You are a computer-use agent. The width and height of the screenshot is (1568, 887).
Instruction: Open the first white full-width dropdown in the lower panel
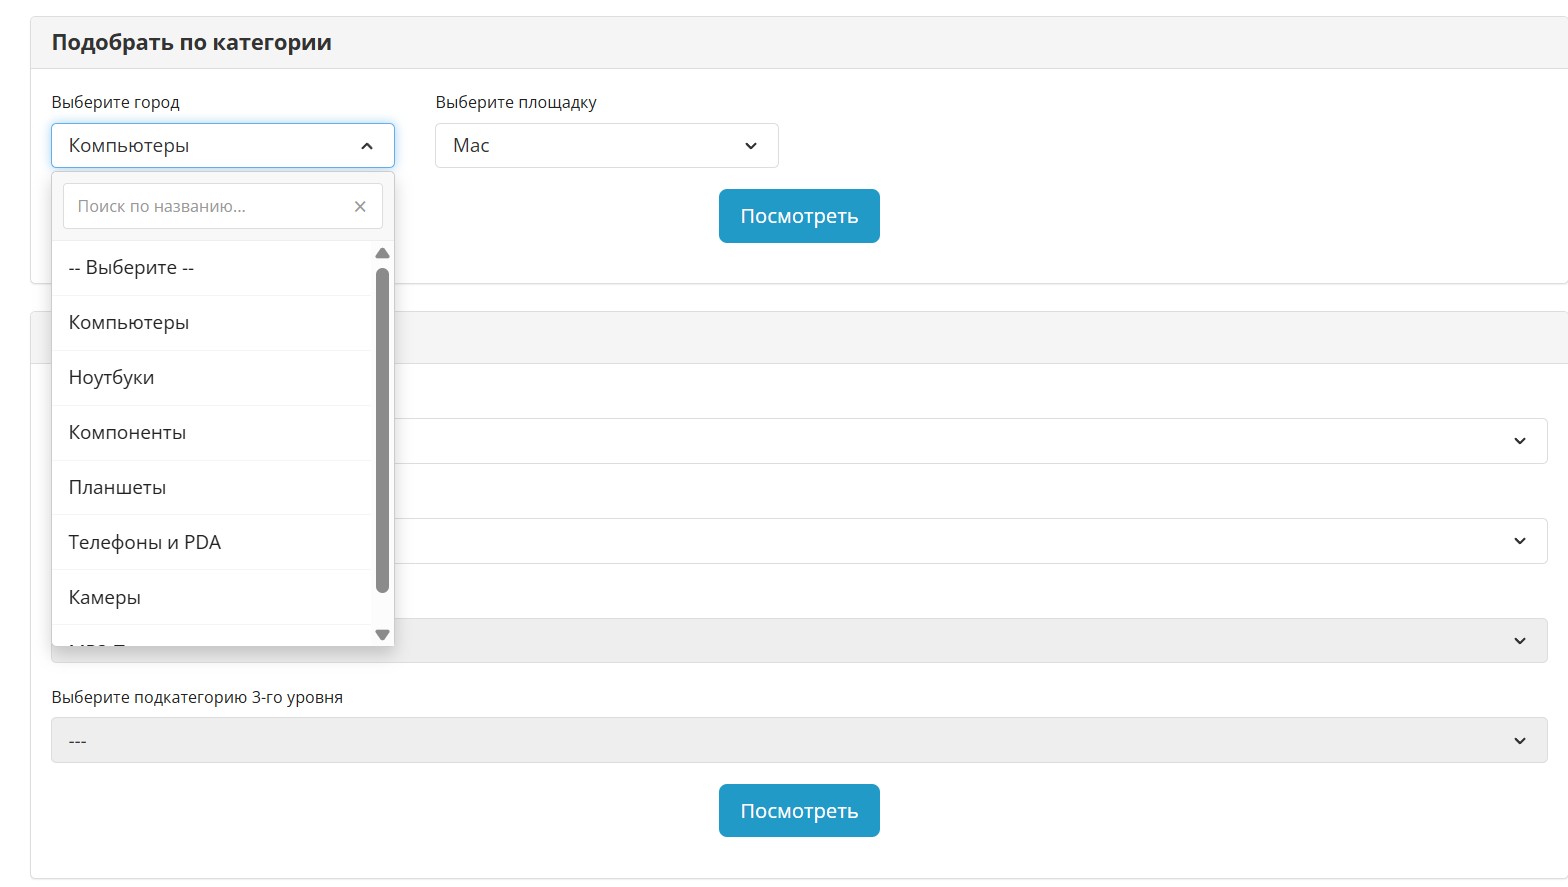(x=968, y=441)
